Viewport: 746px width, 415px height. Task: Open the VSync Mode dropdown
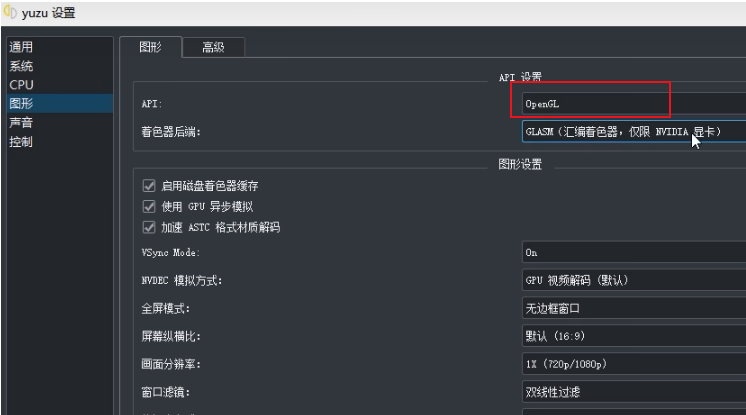633,253
